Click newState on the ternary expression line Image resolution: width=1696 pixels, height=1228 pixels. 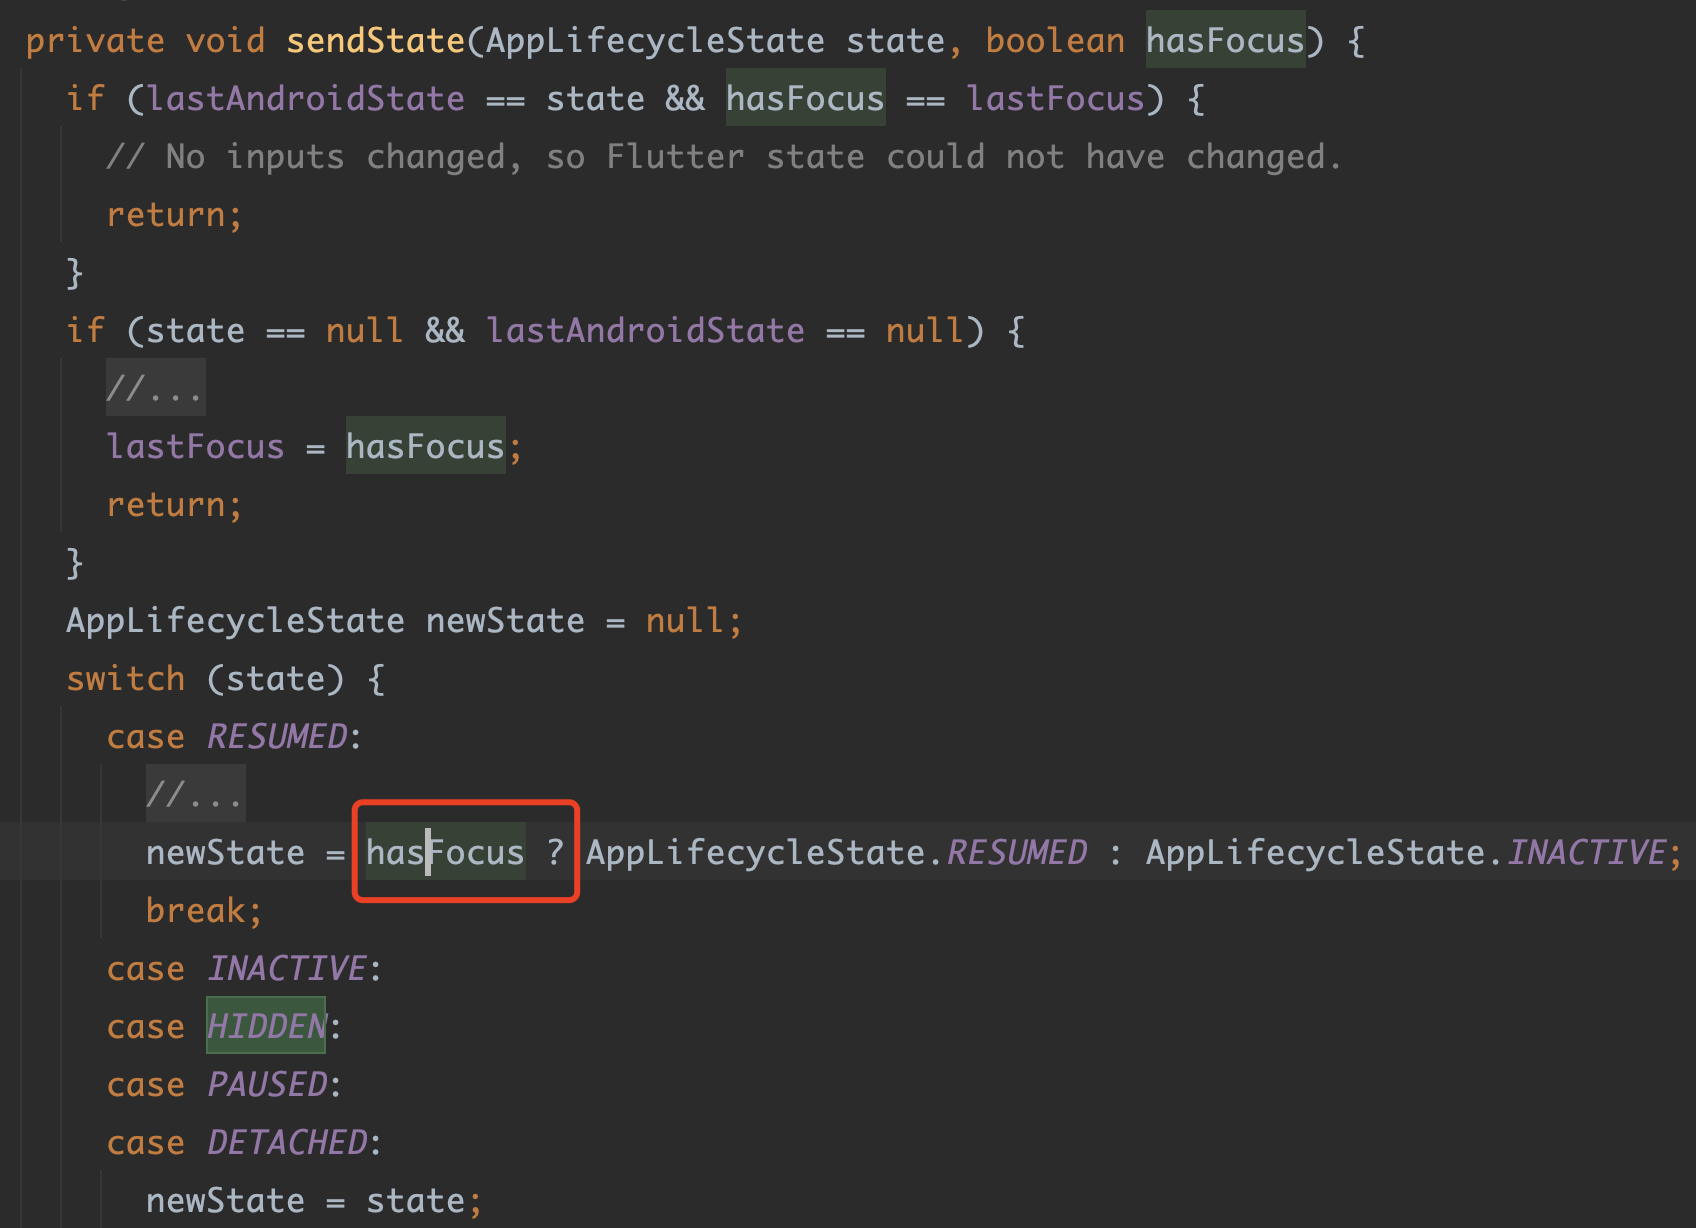point(225,853)
